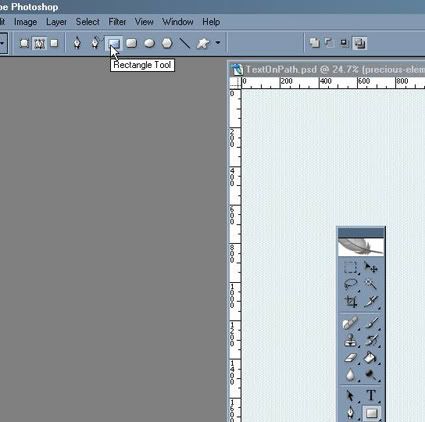Open the Filter menu
This screenshot has width=425, height=422.
[x=117, y=22]
